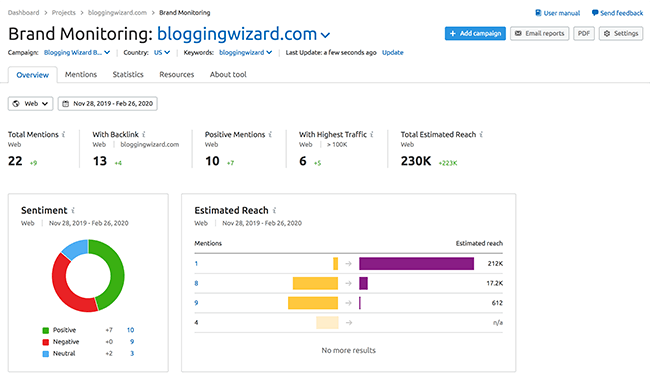Click the blue Neutral legend swatch
The image size is (650, 379).
(46, 354)
